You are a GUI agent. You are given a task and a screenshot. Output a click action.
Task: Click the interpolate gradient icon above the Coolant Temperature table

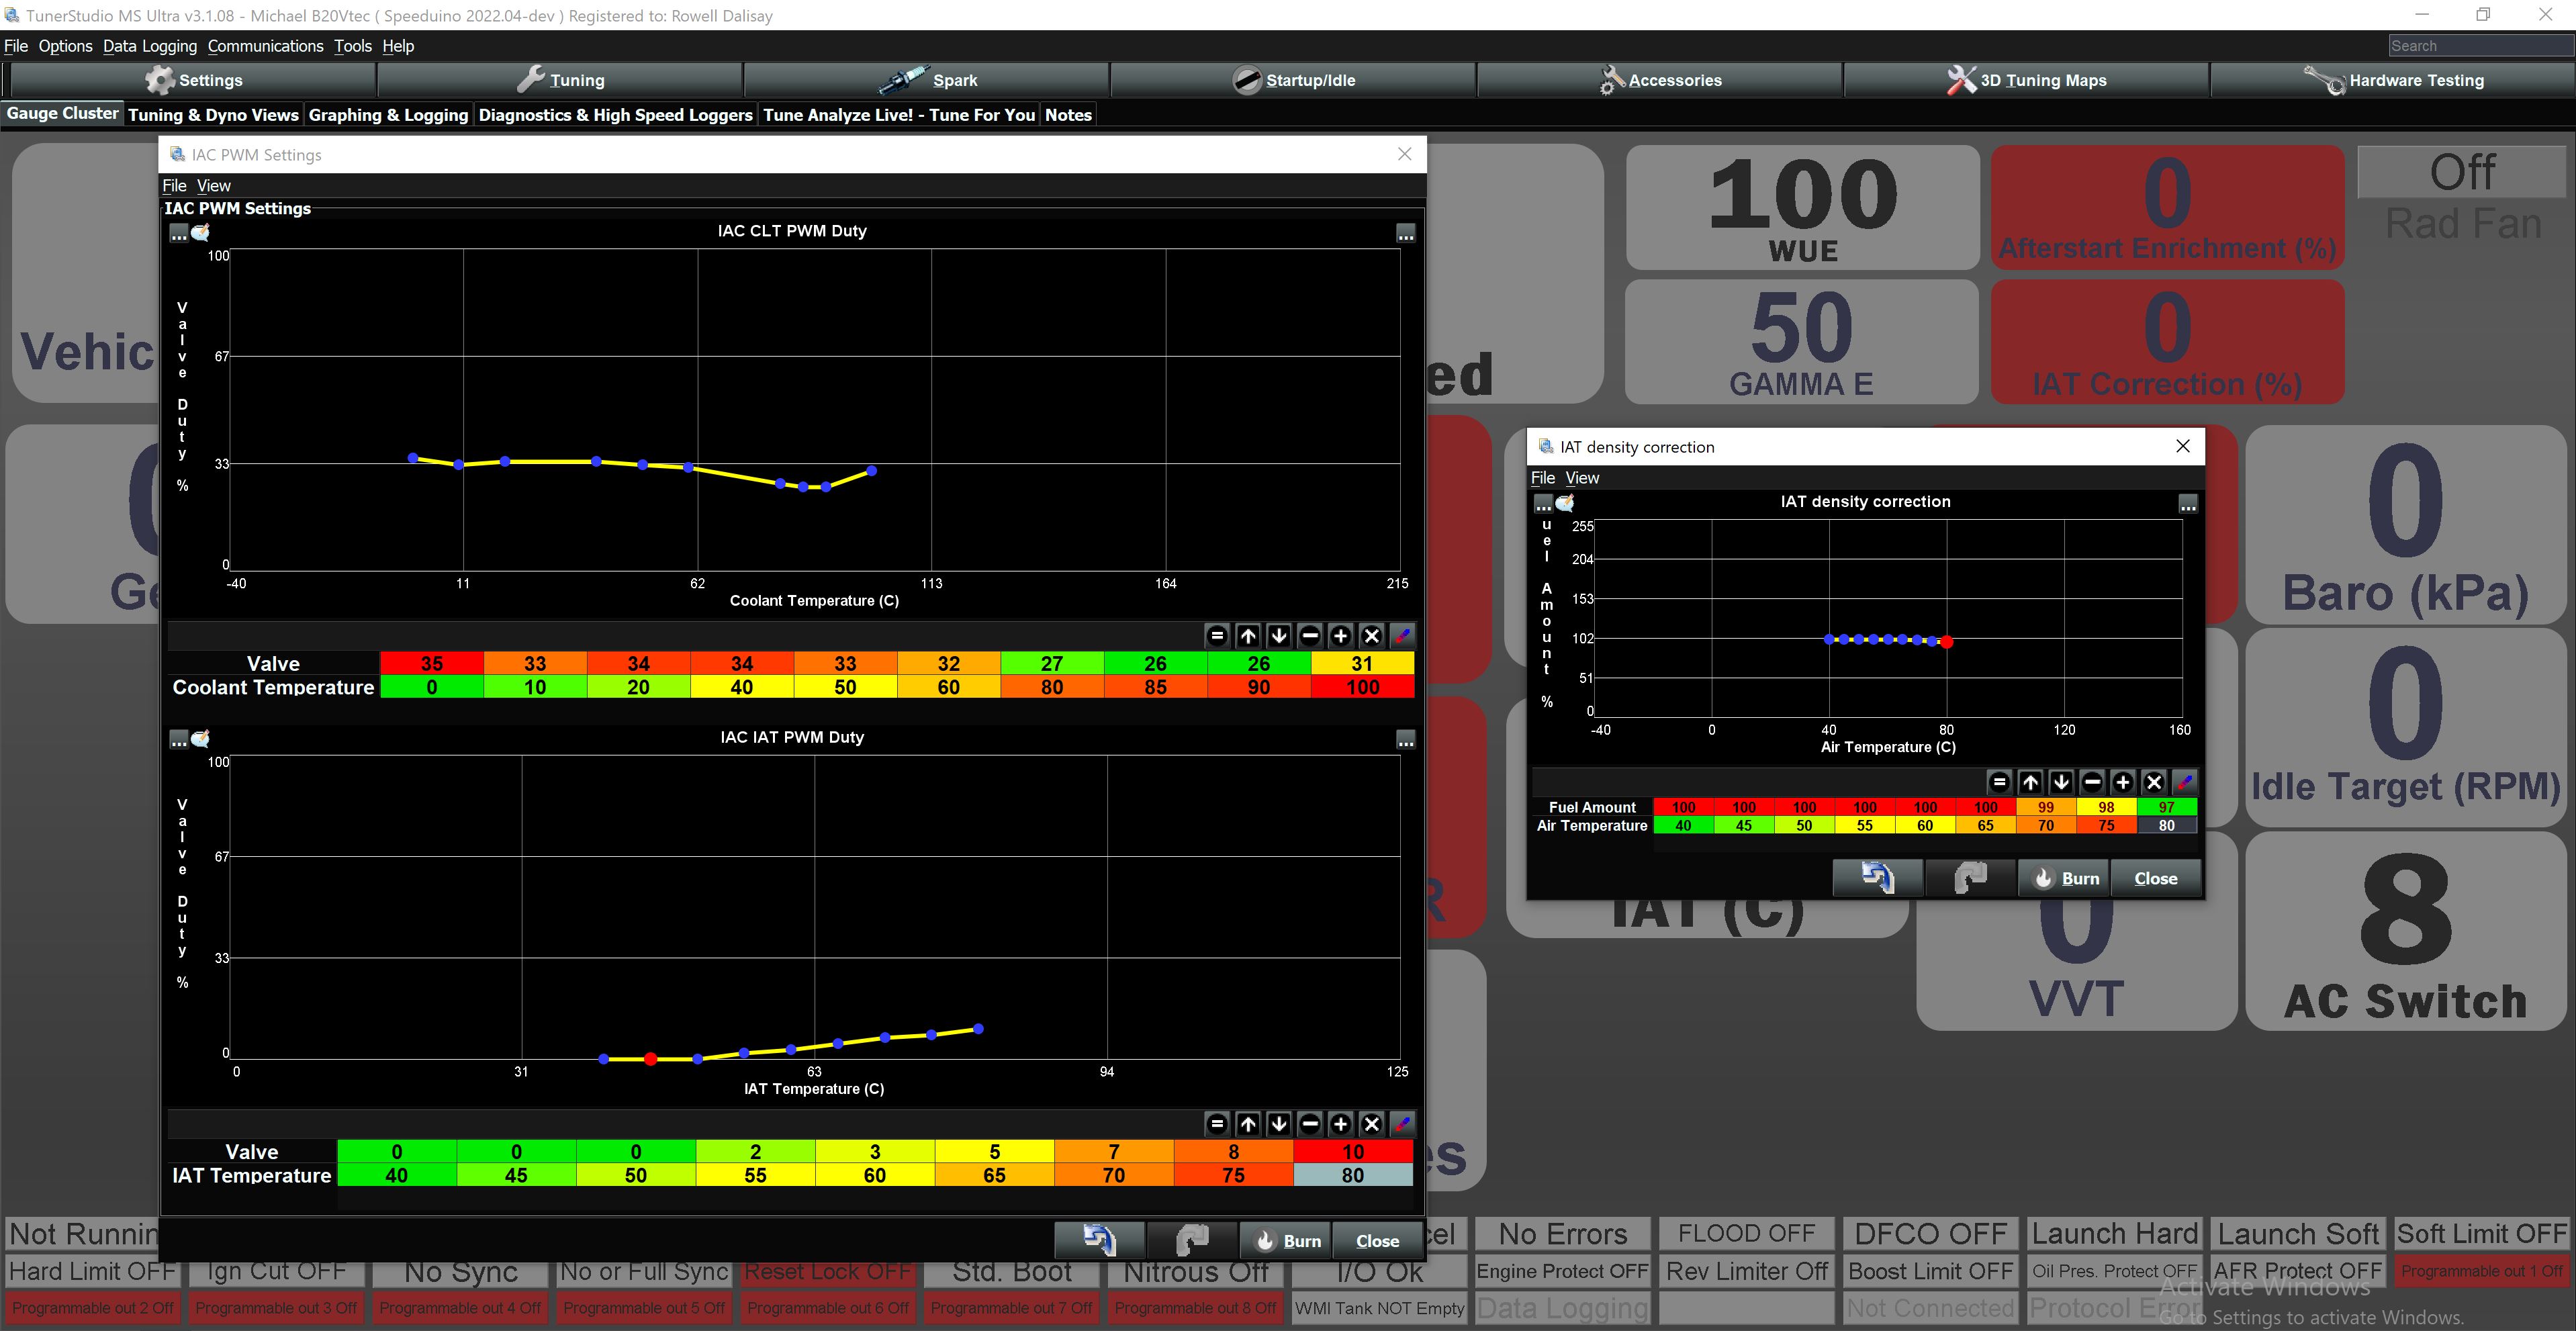click(1402, 636)
